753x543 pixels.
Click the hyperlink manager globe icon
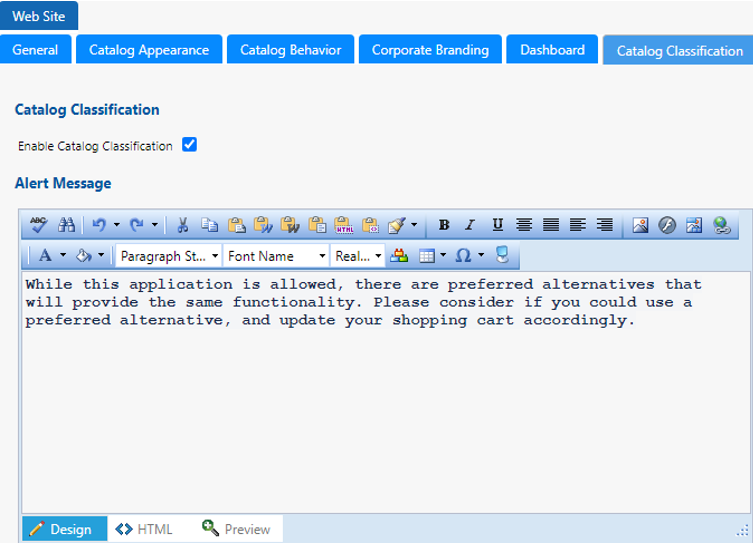[x=721, y=225]
